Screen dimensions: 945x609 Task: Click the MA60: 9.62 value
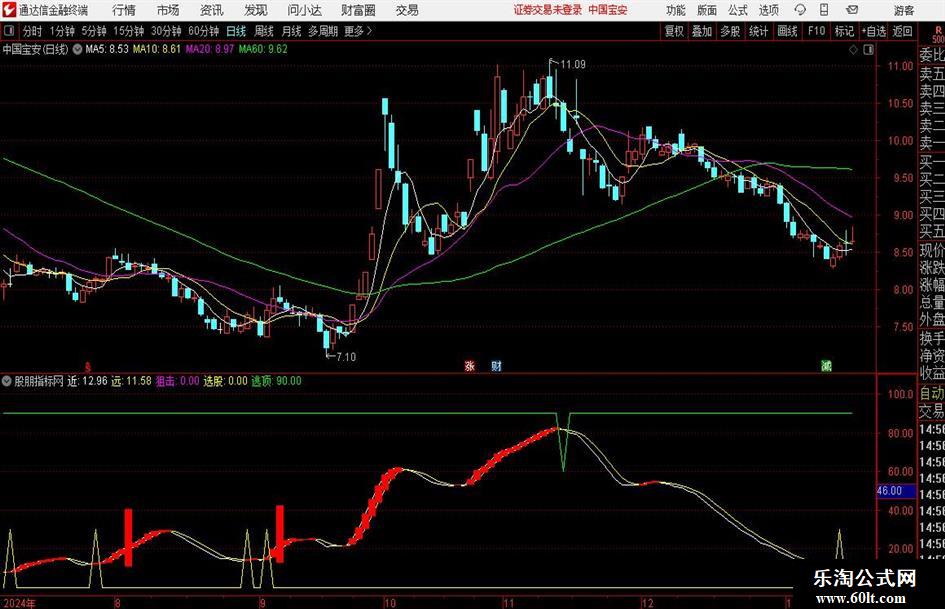coord(263,49)
